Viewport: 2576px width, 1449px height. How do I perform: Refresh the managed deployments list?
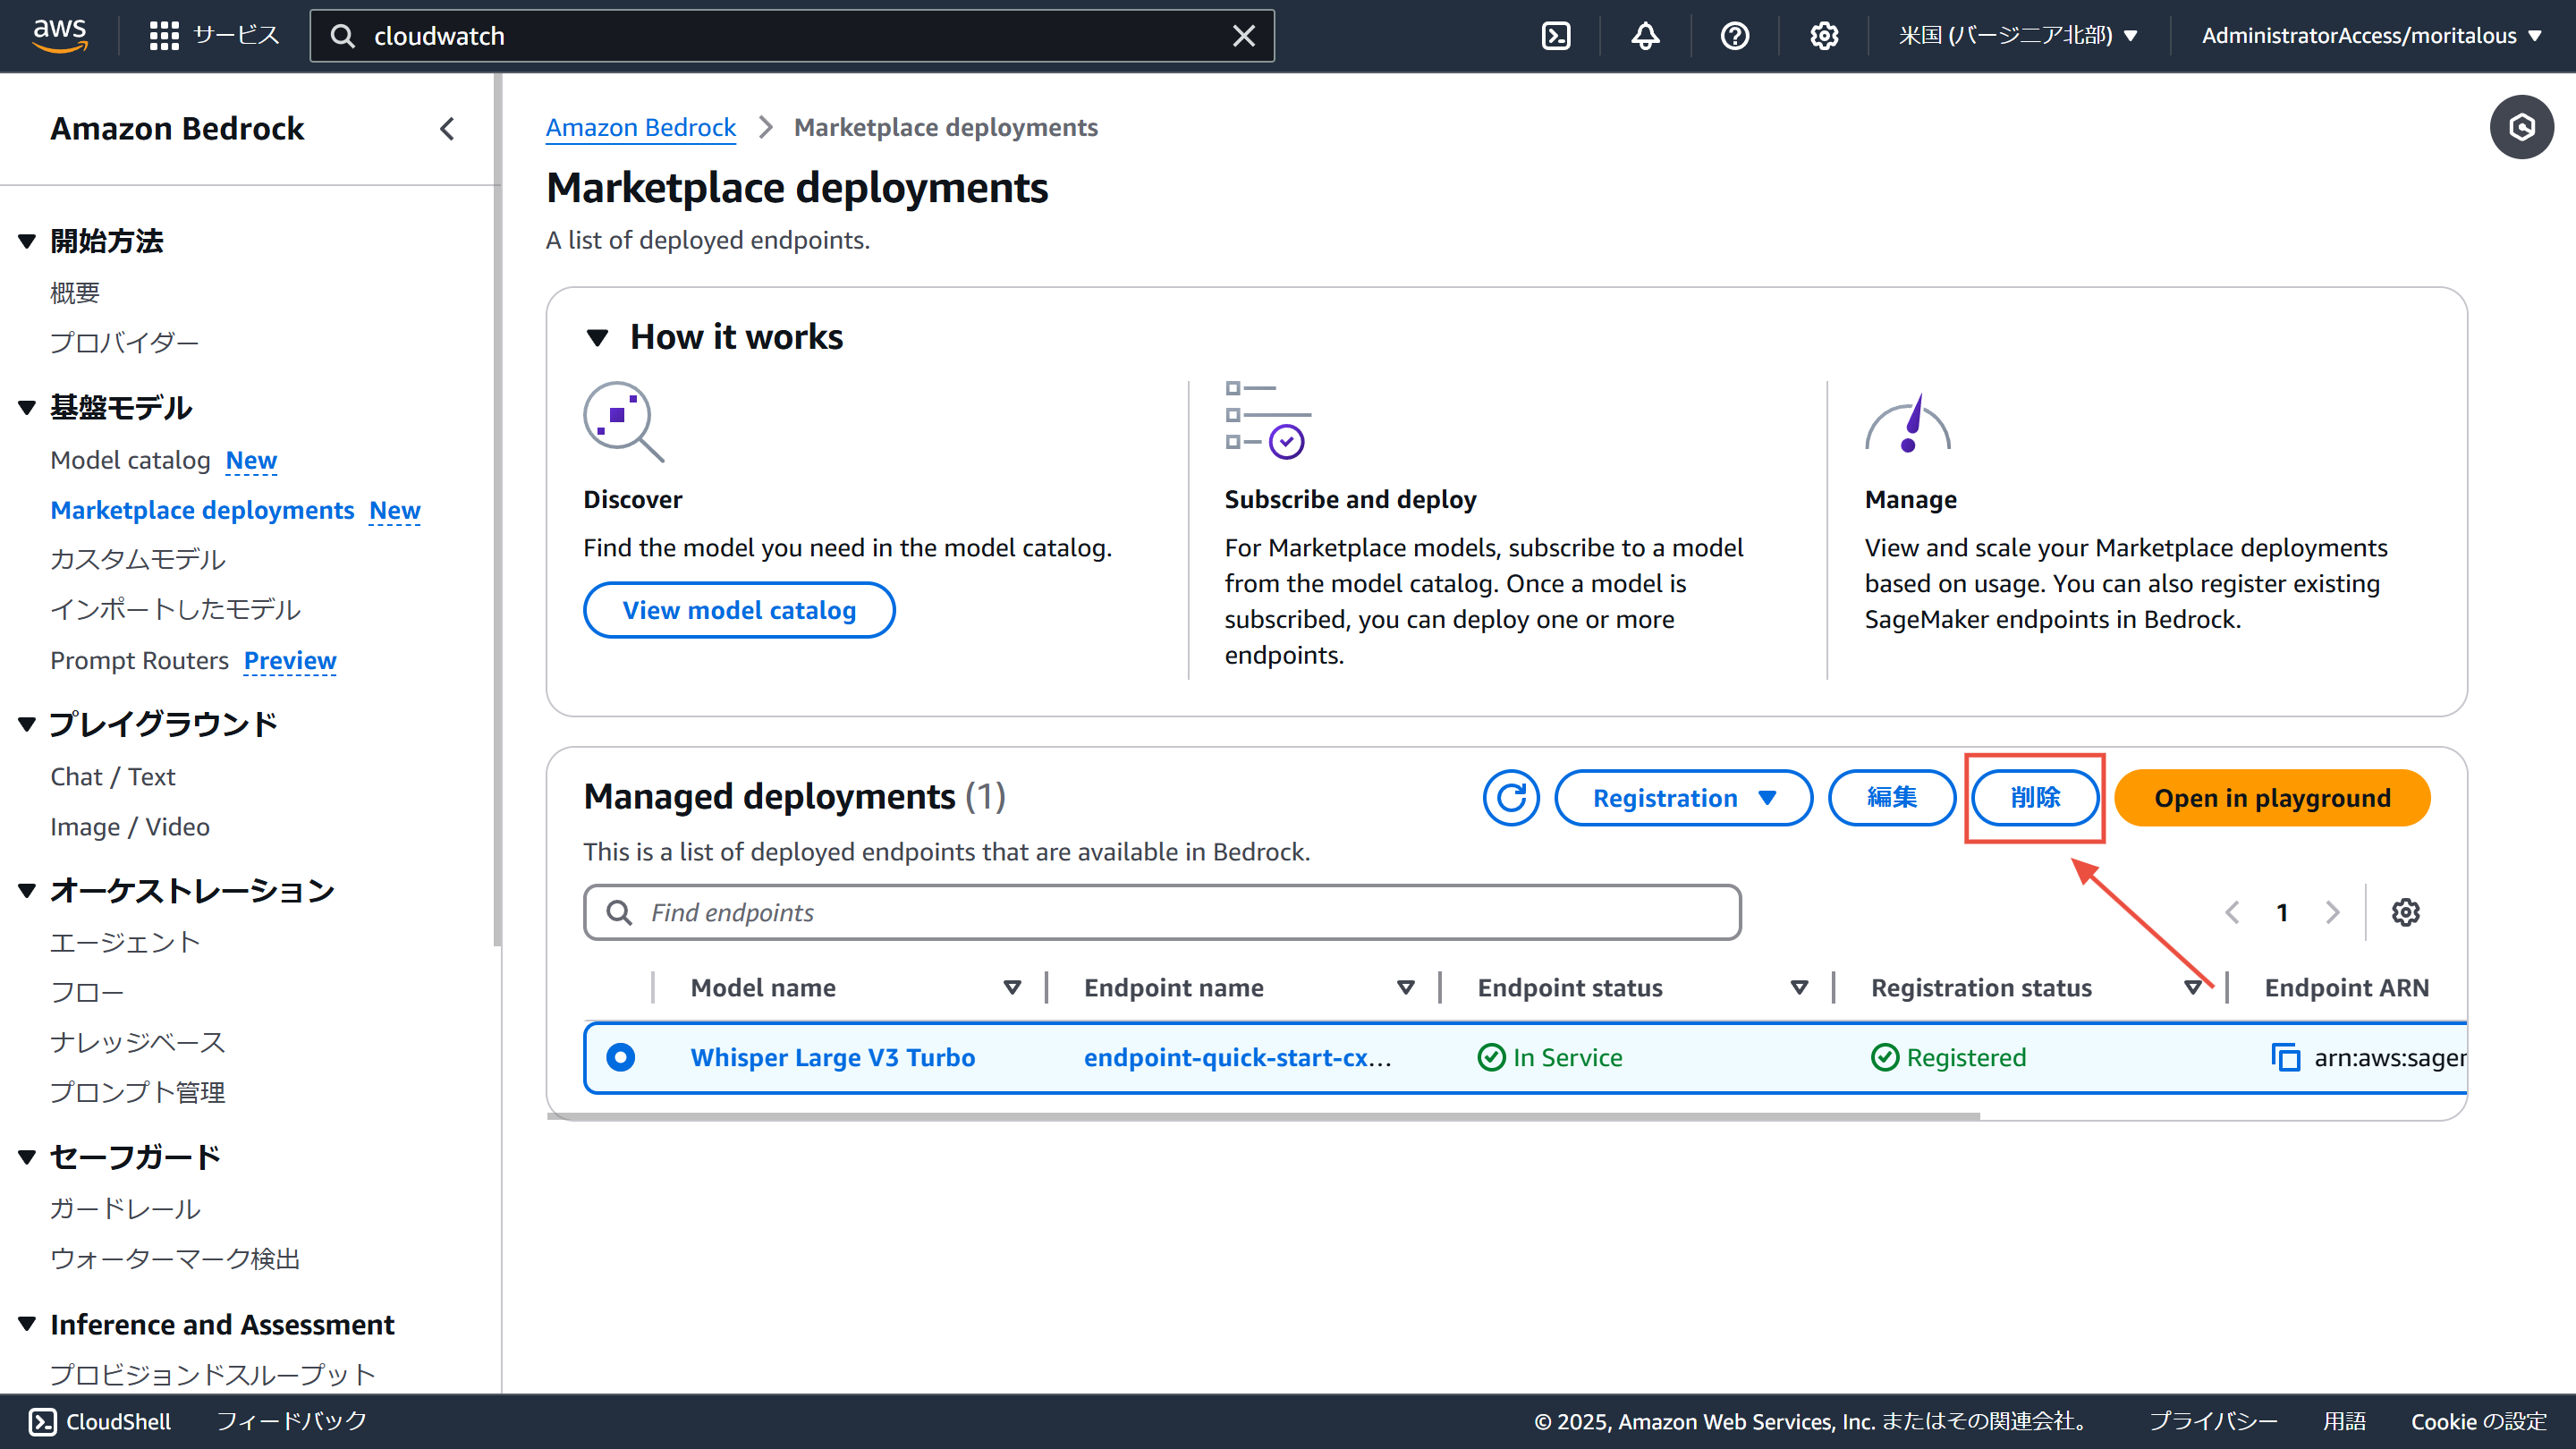click(x=1511, y=798)
